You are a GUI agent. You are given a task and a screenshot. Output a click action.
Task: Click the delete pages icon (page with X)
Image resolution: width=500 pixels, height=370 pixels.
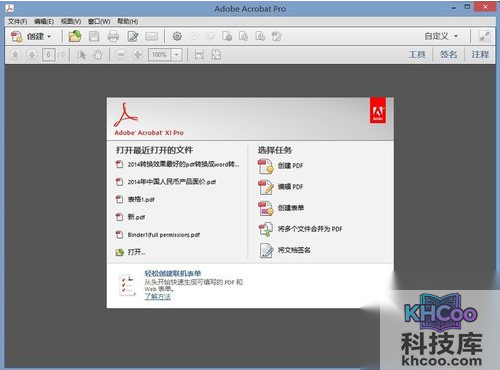click(x=227, y=36)
